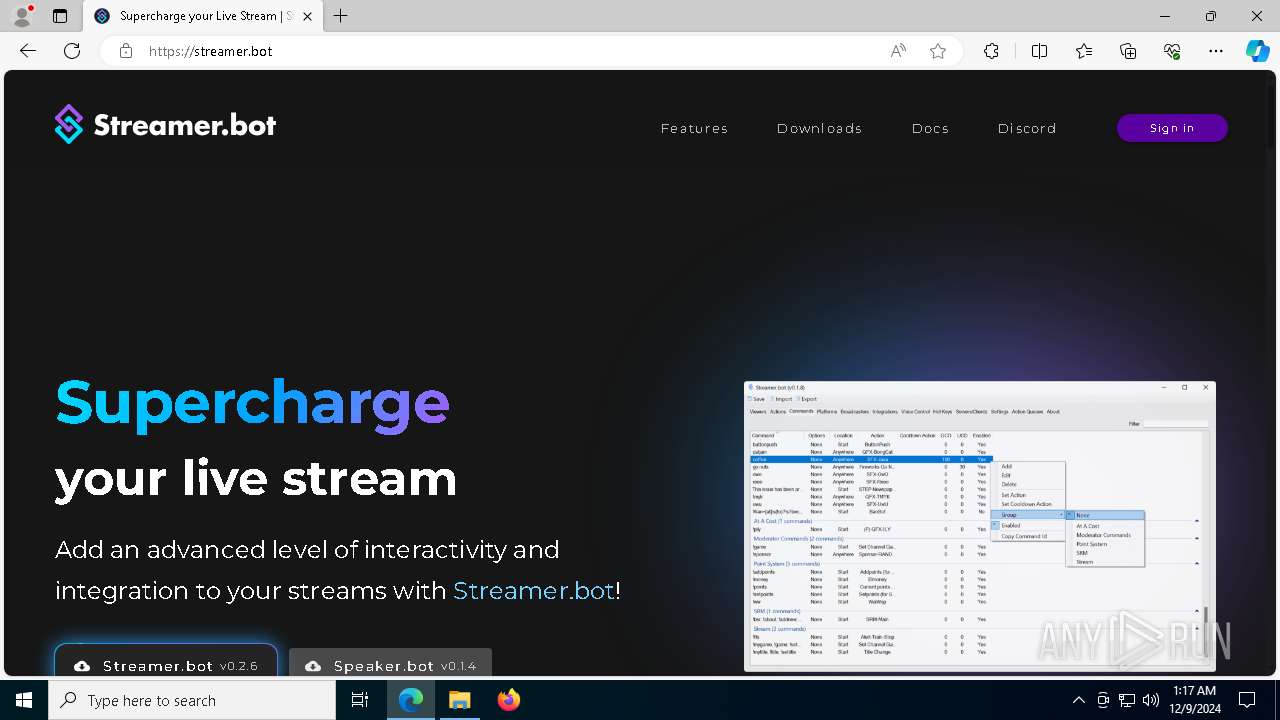View site information lock icon
Viewport: 1280px width, 720px height.
click(x=126, y=51)
